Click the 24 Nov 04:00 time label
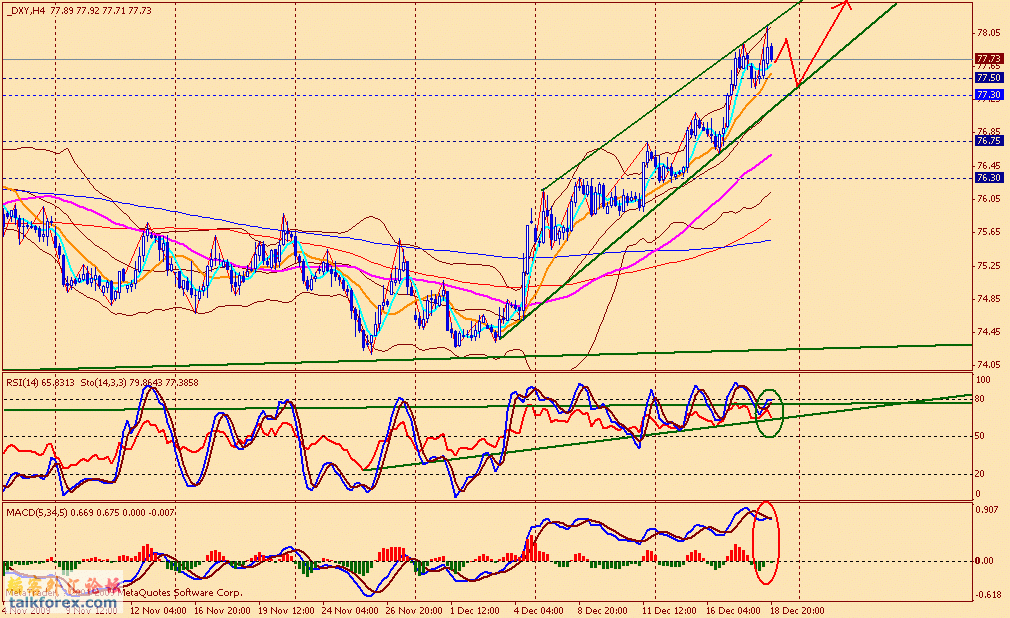 pos(350,610)
